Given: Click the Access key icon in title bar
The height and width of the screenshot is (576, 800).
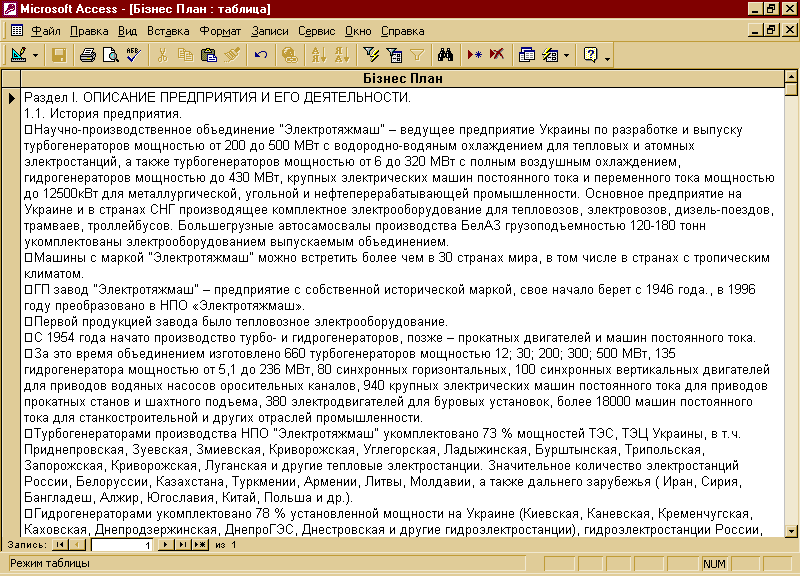Looking at the screenshot, I should 9,9.
